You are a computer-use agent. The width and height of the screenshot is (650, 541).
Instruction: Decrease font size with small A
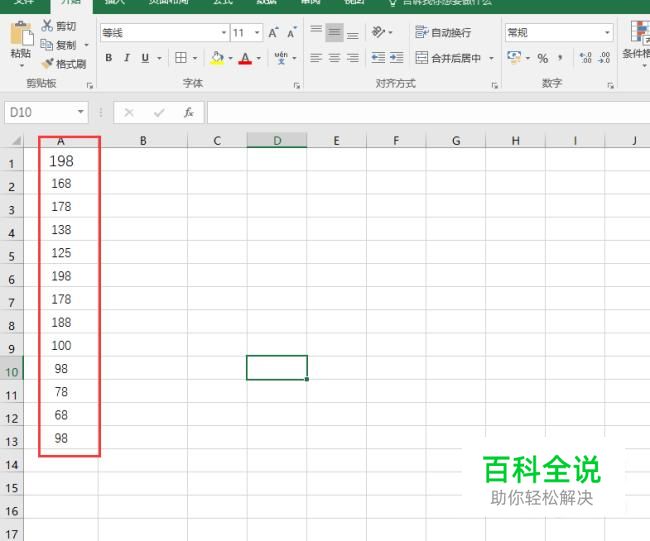coord(292,33)
